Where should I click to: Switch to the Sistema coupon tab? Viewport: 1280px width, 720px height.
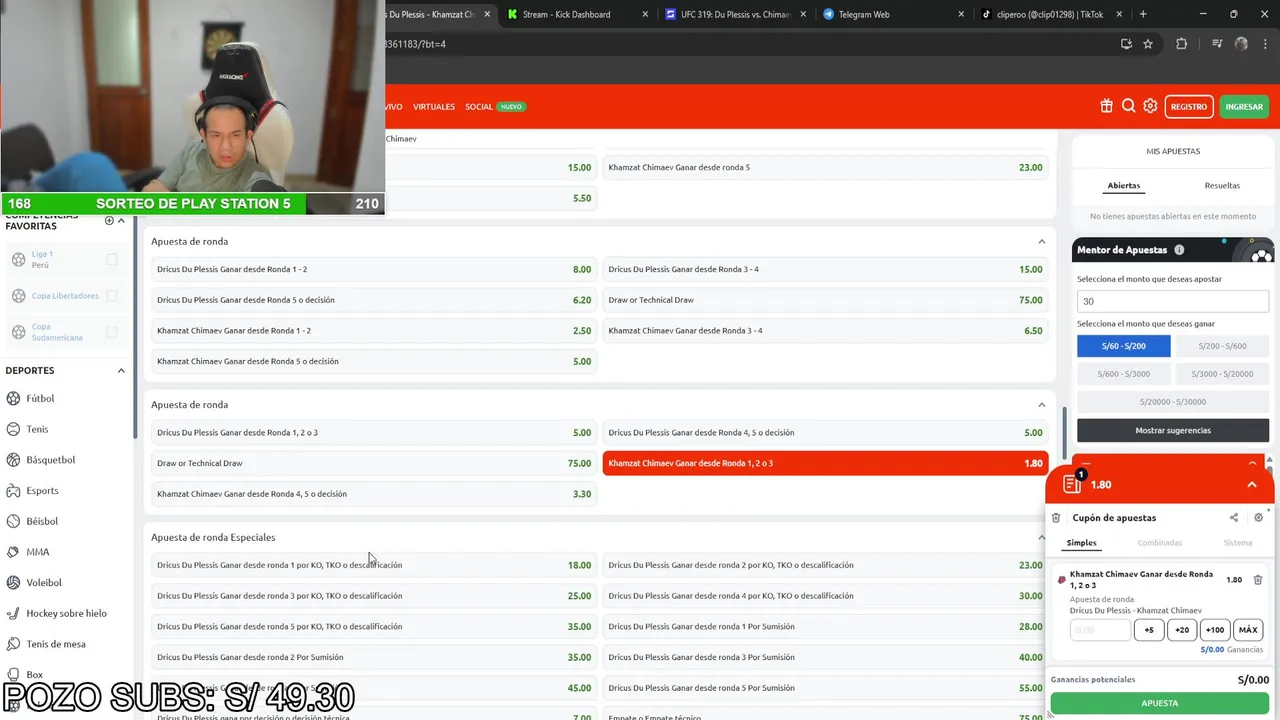[1238, 543]
